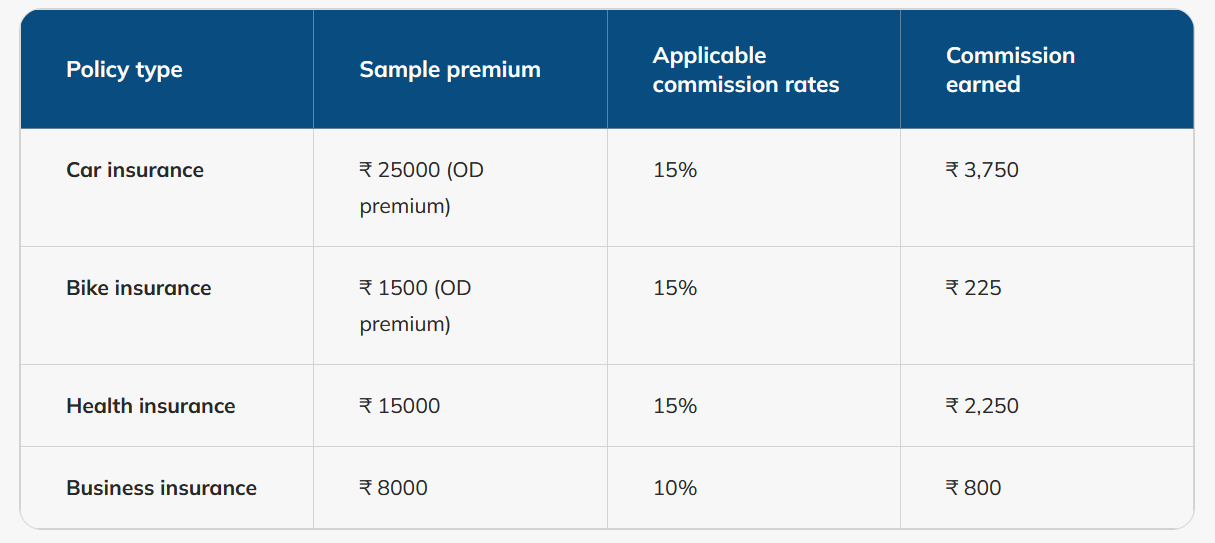This screenshot has height=543, width=1215.
Task: Click the ₹ 2,250 commission cell
Action: pos(982,406)
